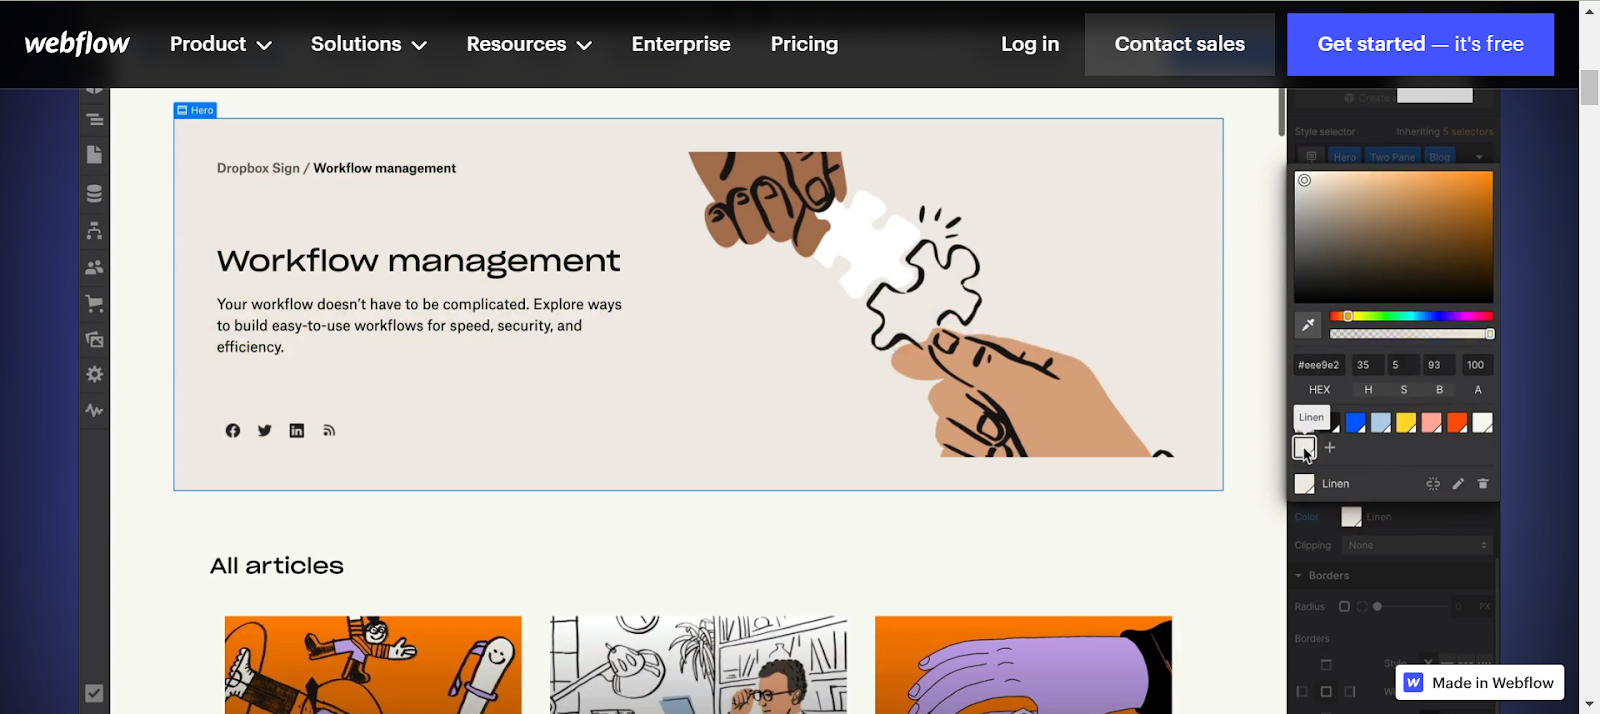Open the Pricing menu item
Image resolution: width=1600 pixels, height=714 pixels.
(x=804, y=44)
